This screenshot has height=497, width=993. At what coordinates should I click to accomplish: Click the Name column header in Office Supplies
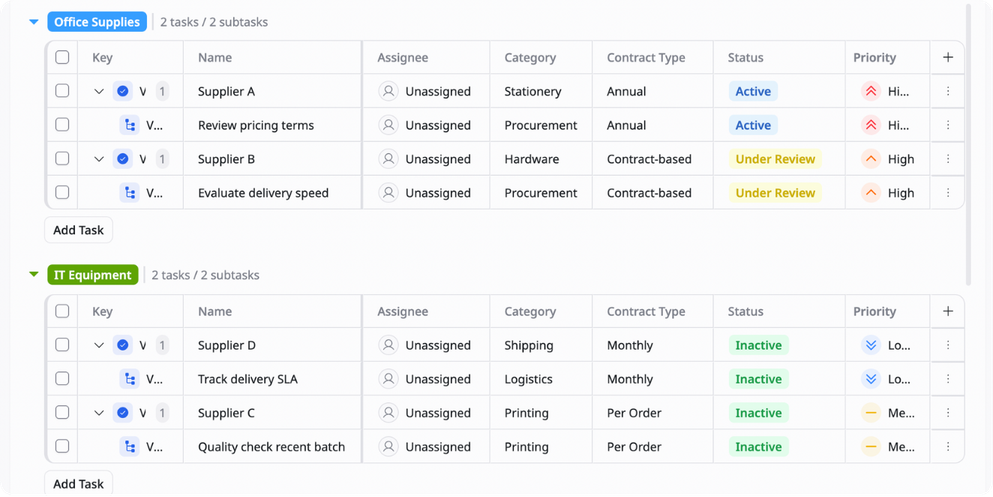coord(215,58)
